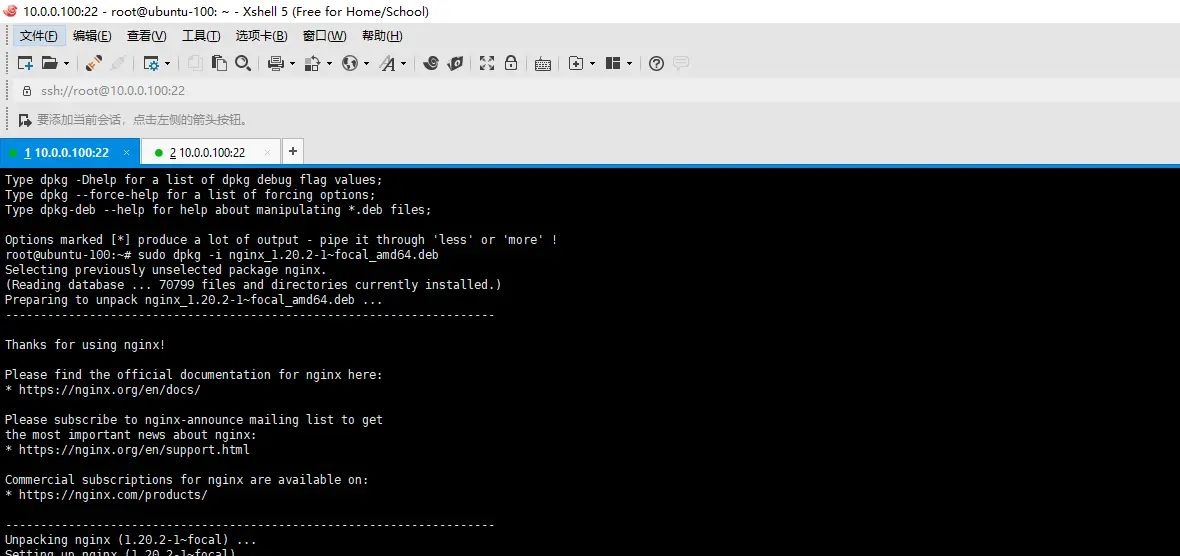Expand the Print dropdown arrow
This screenshot has width=1180, height=556.
pos(292,64)
